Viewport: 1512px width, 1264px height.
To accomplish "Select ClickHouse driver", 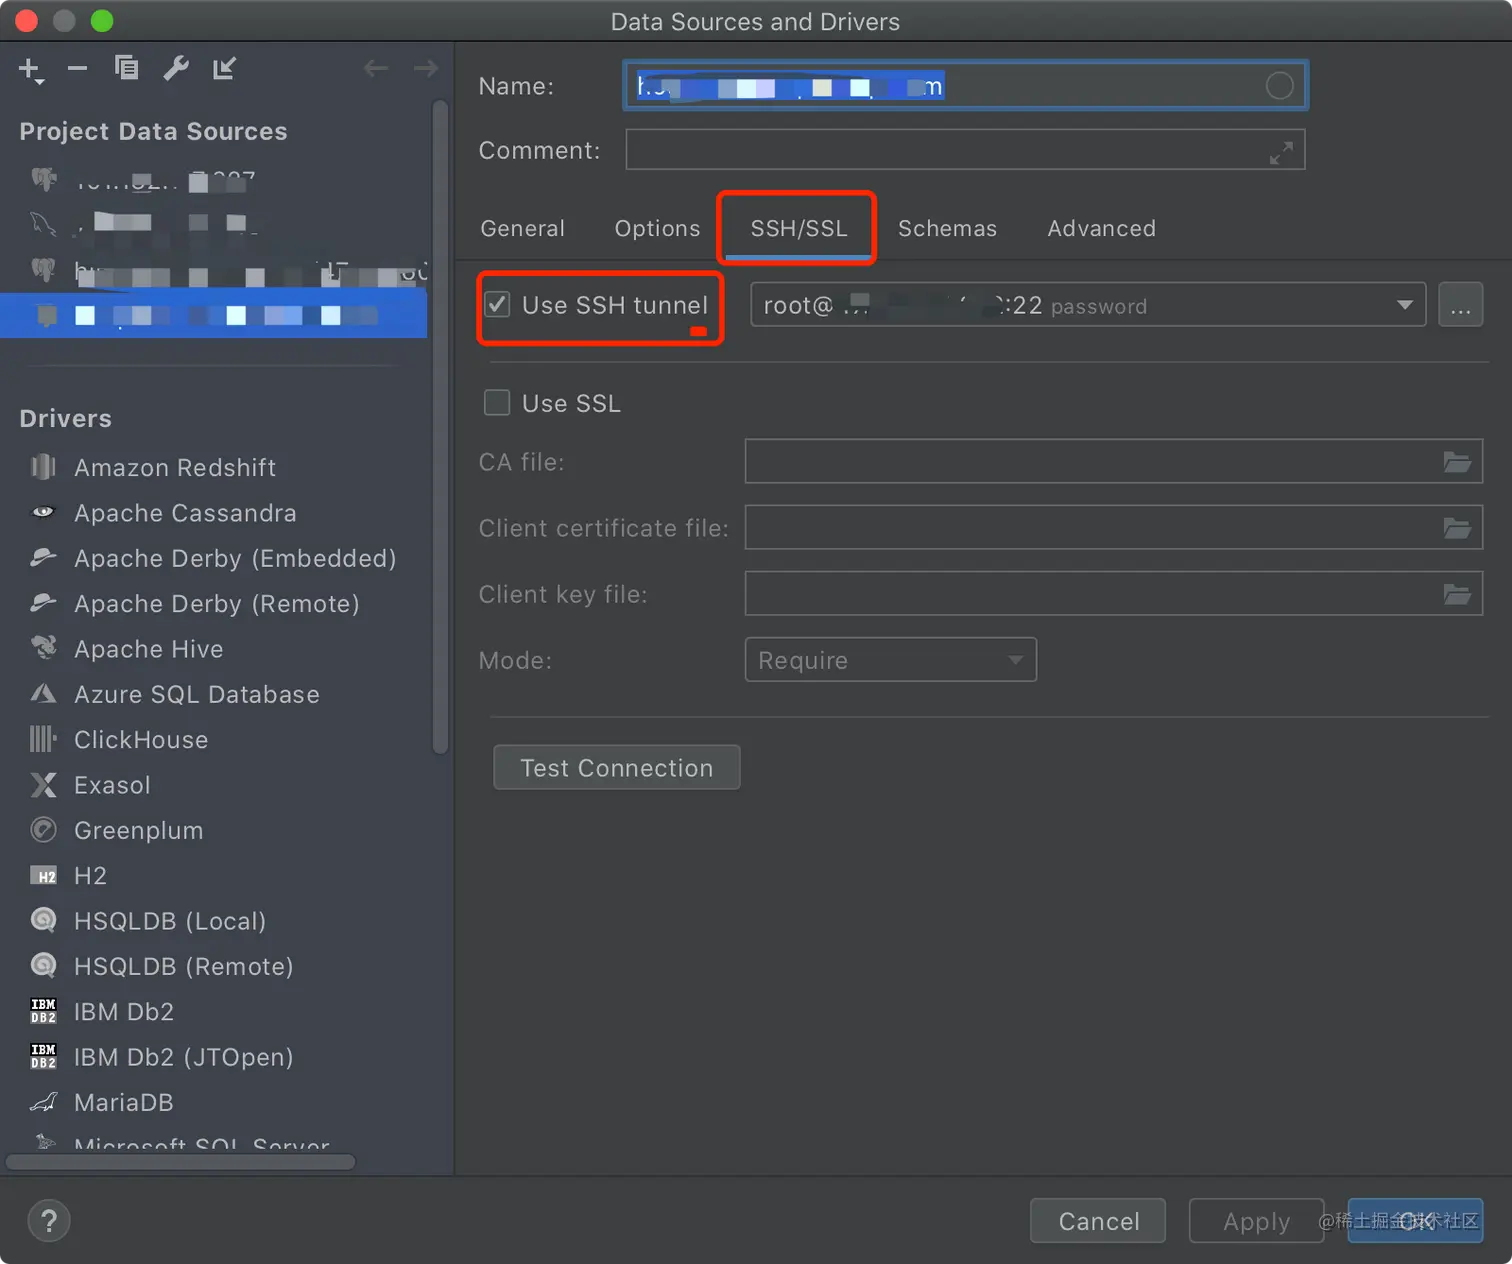I will 141,740.
